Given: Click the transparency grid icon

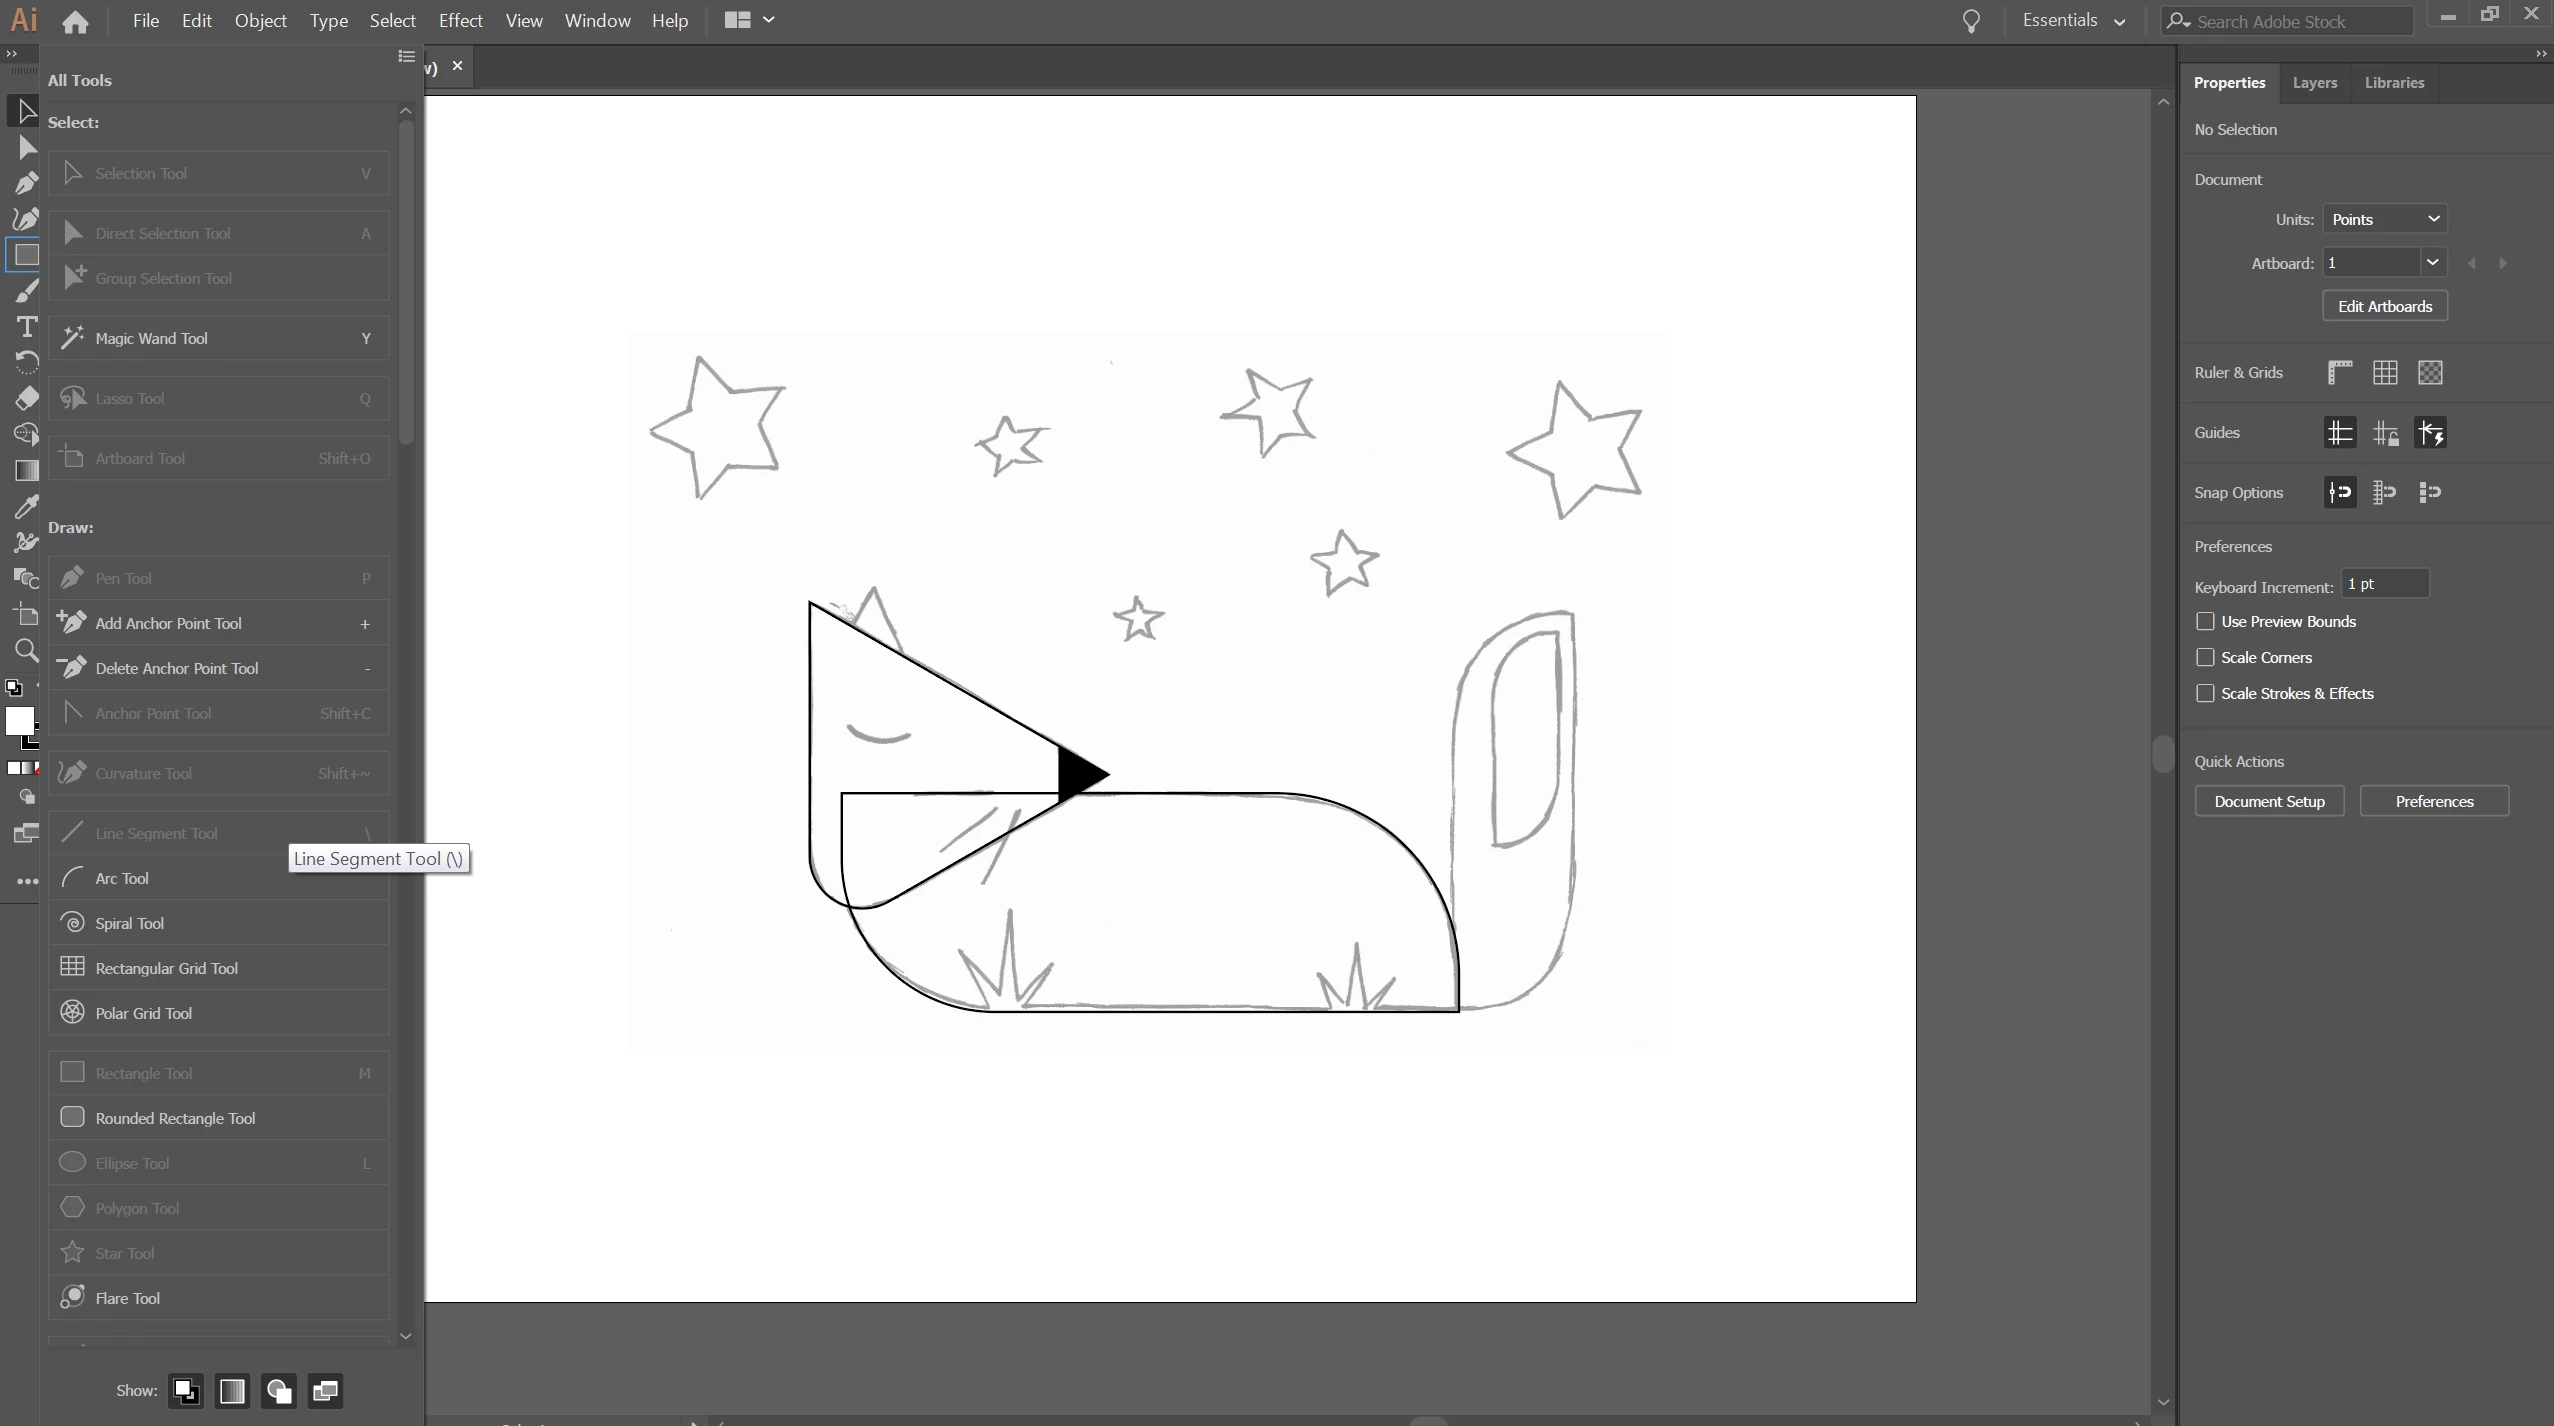Looking at the screenshot, I should (x=2430, y=373).
